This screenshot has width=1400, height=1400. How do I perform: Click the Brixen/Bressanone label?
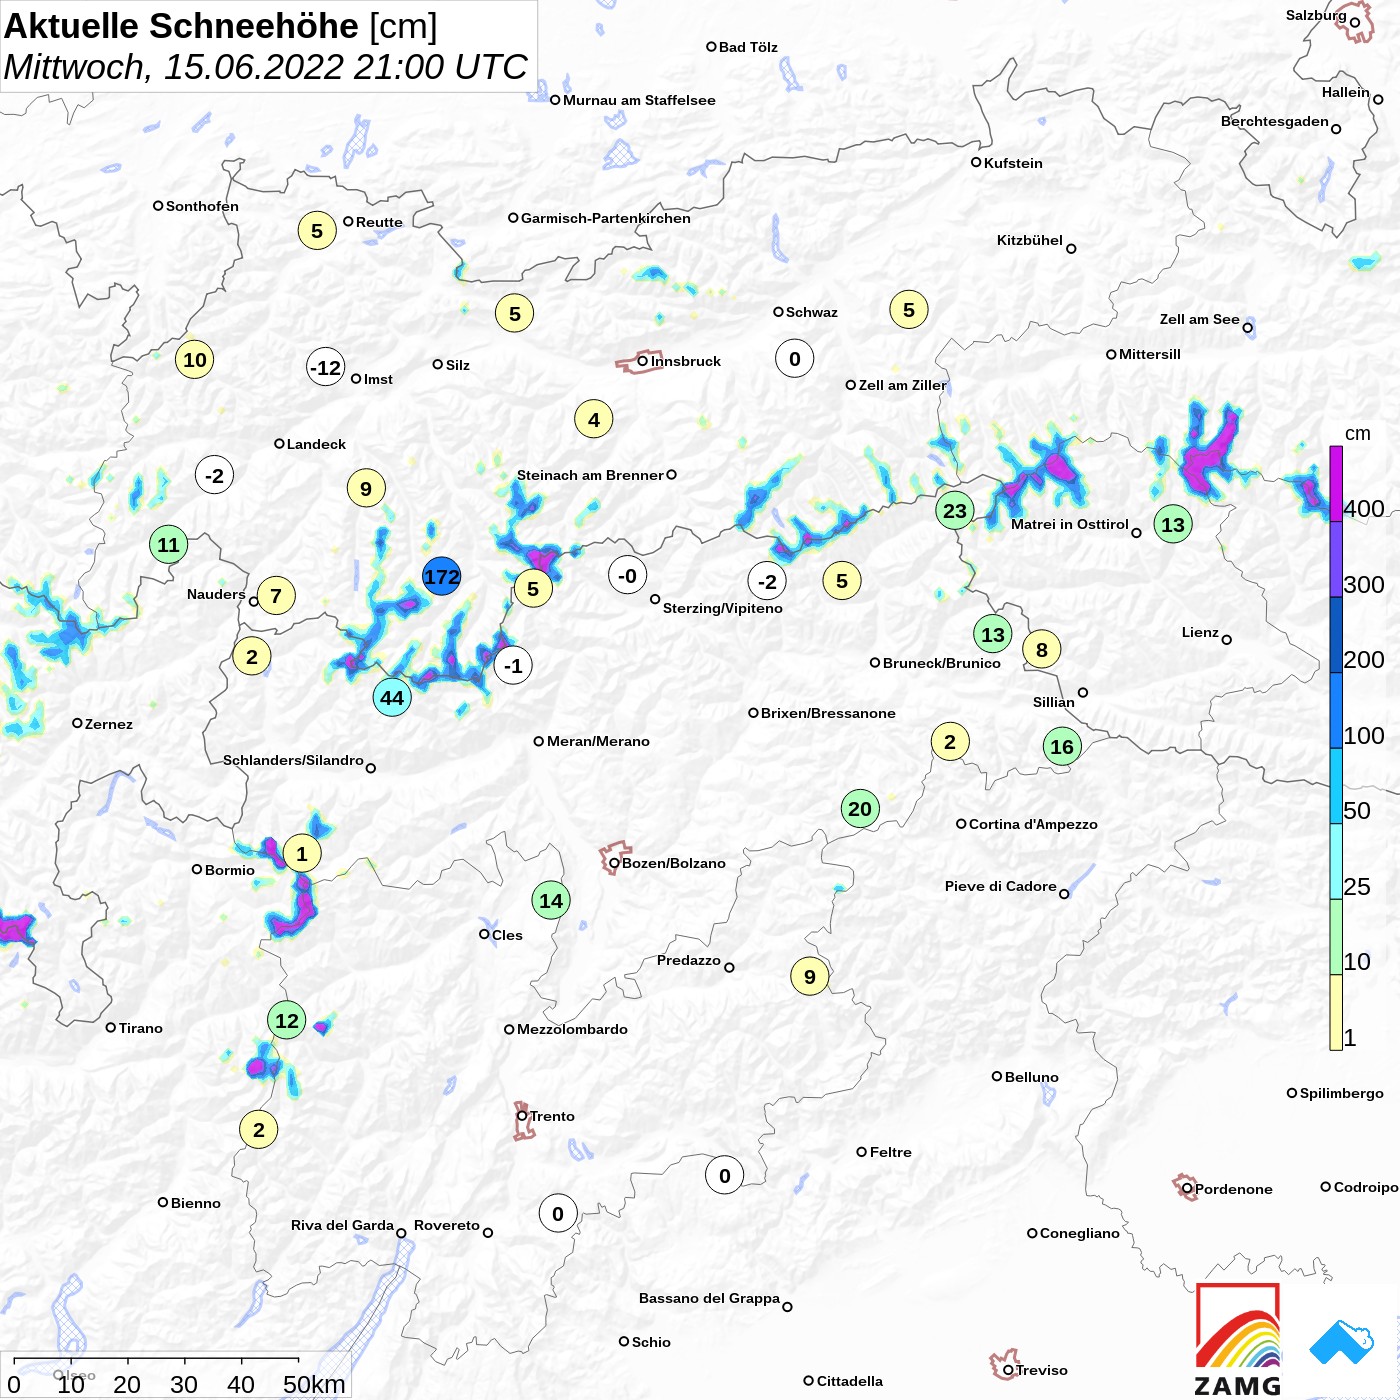[x=828, y=713]
